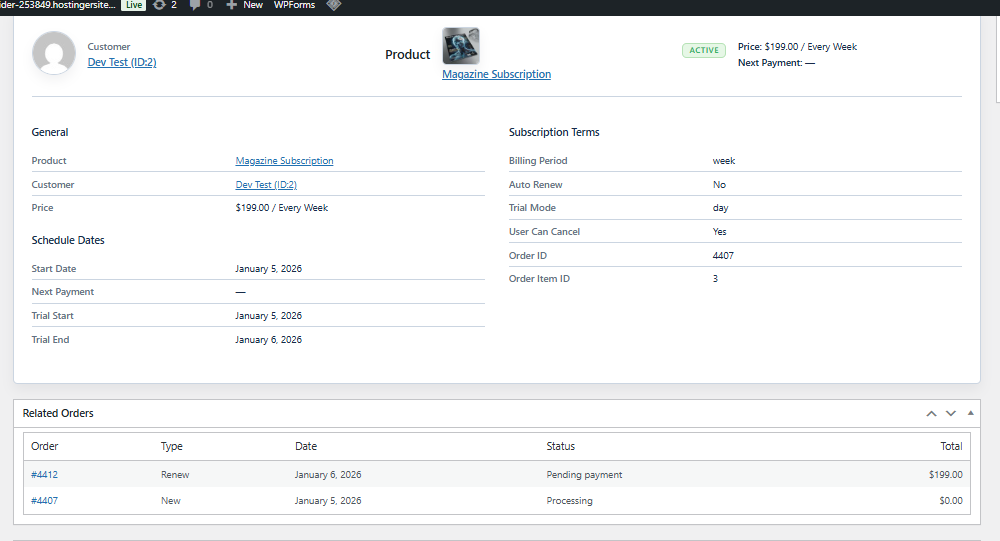1000x541 pixels.
Task: Open Dev Test link in General section
Action: pyautogui.click(x=266, y=185)
